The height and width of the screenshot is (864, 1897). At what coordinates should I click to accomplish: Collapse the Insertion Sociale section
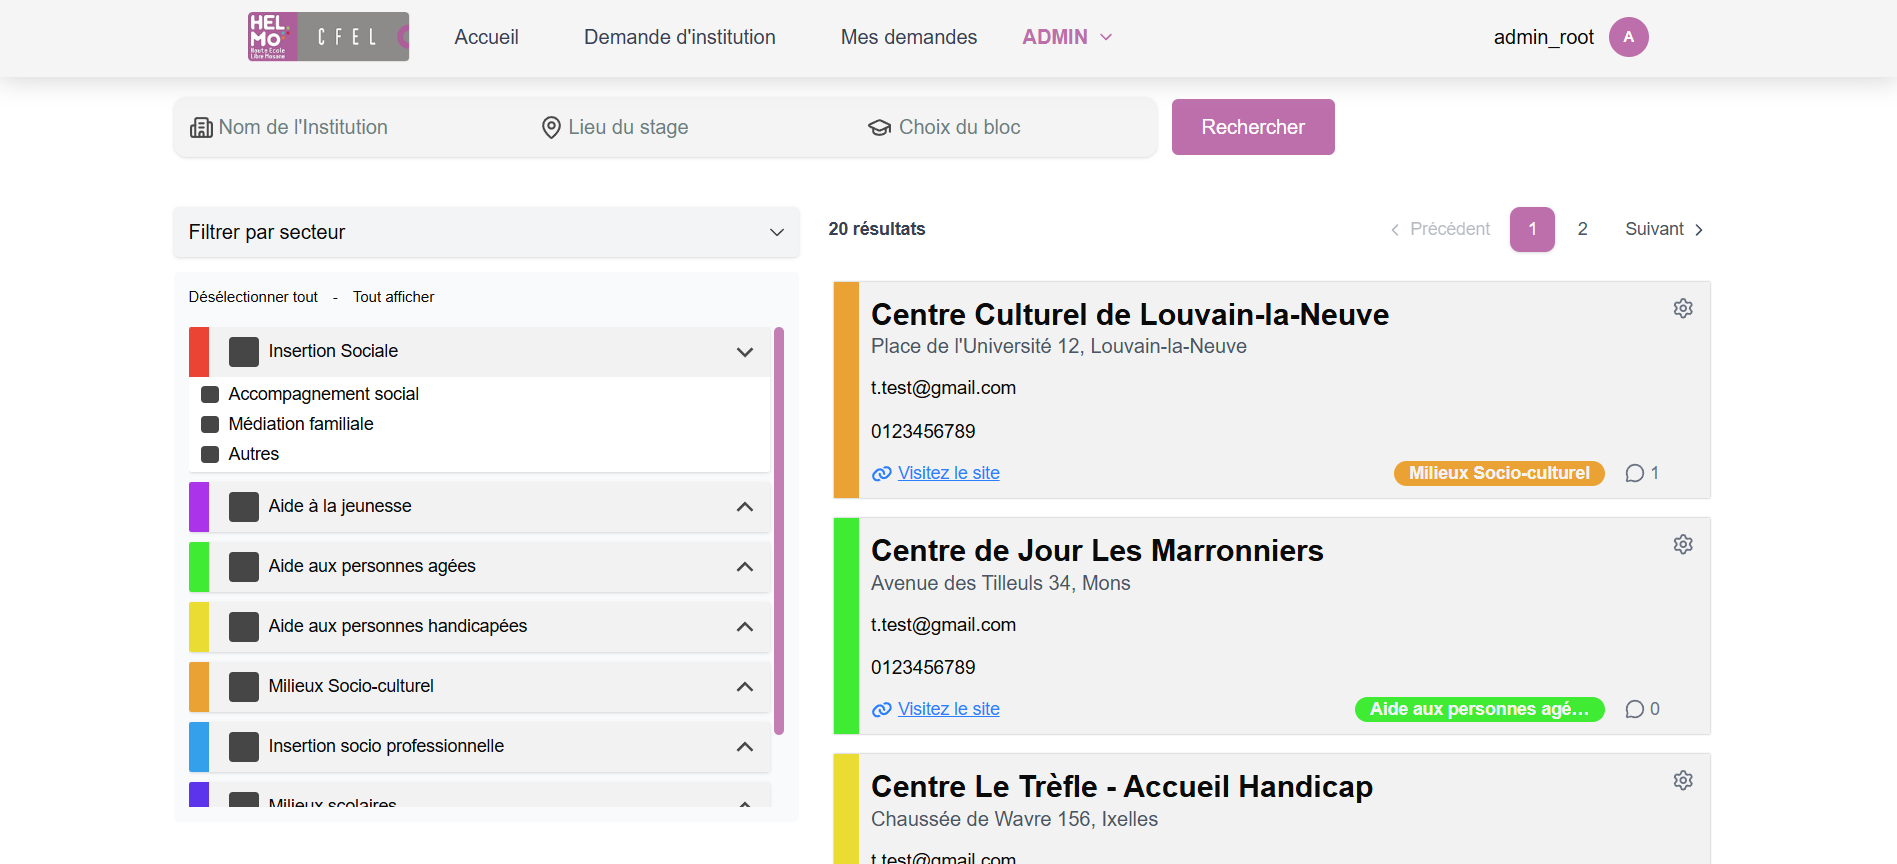(x=744, y=352)
